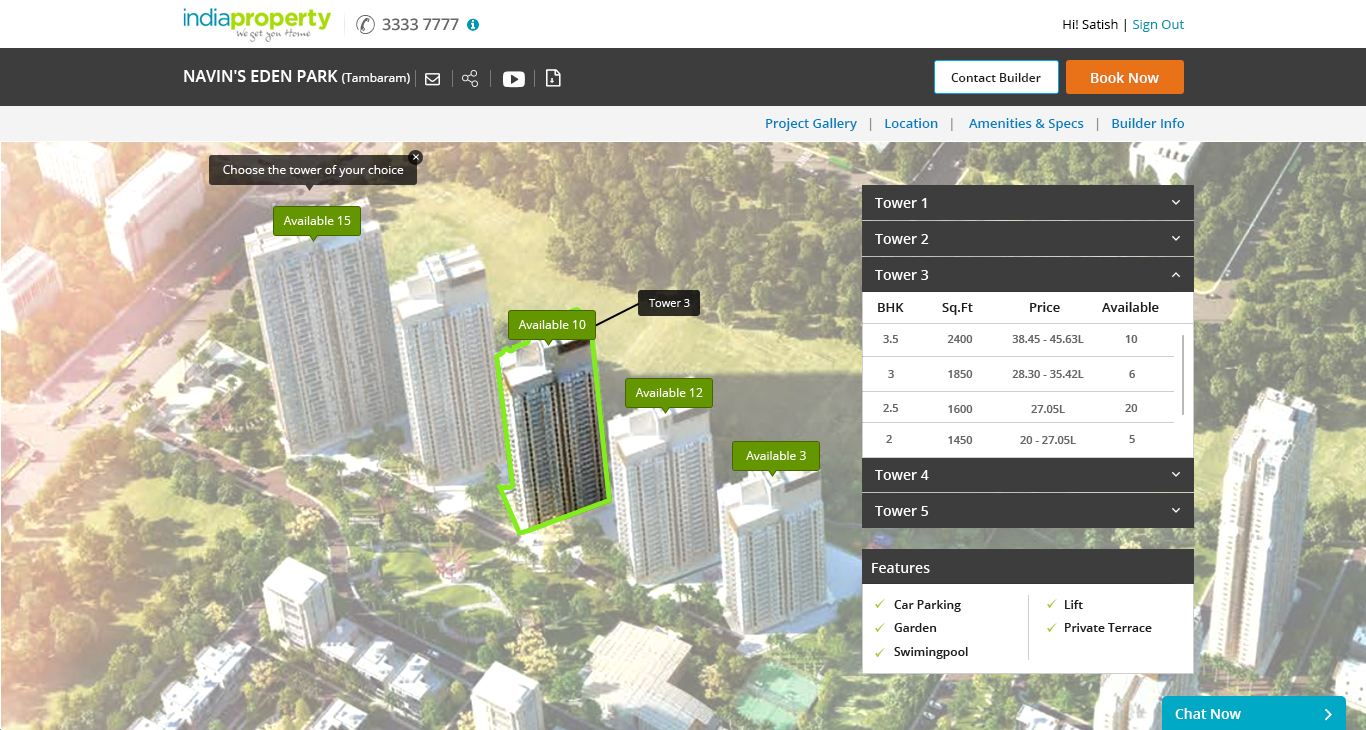1366x730 pixels.
Task: Click the '27.05L' price cell
Action: click(1047, 408)
